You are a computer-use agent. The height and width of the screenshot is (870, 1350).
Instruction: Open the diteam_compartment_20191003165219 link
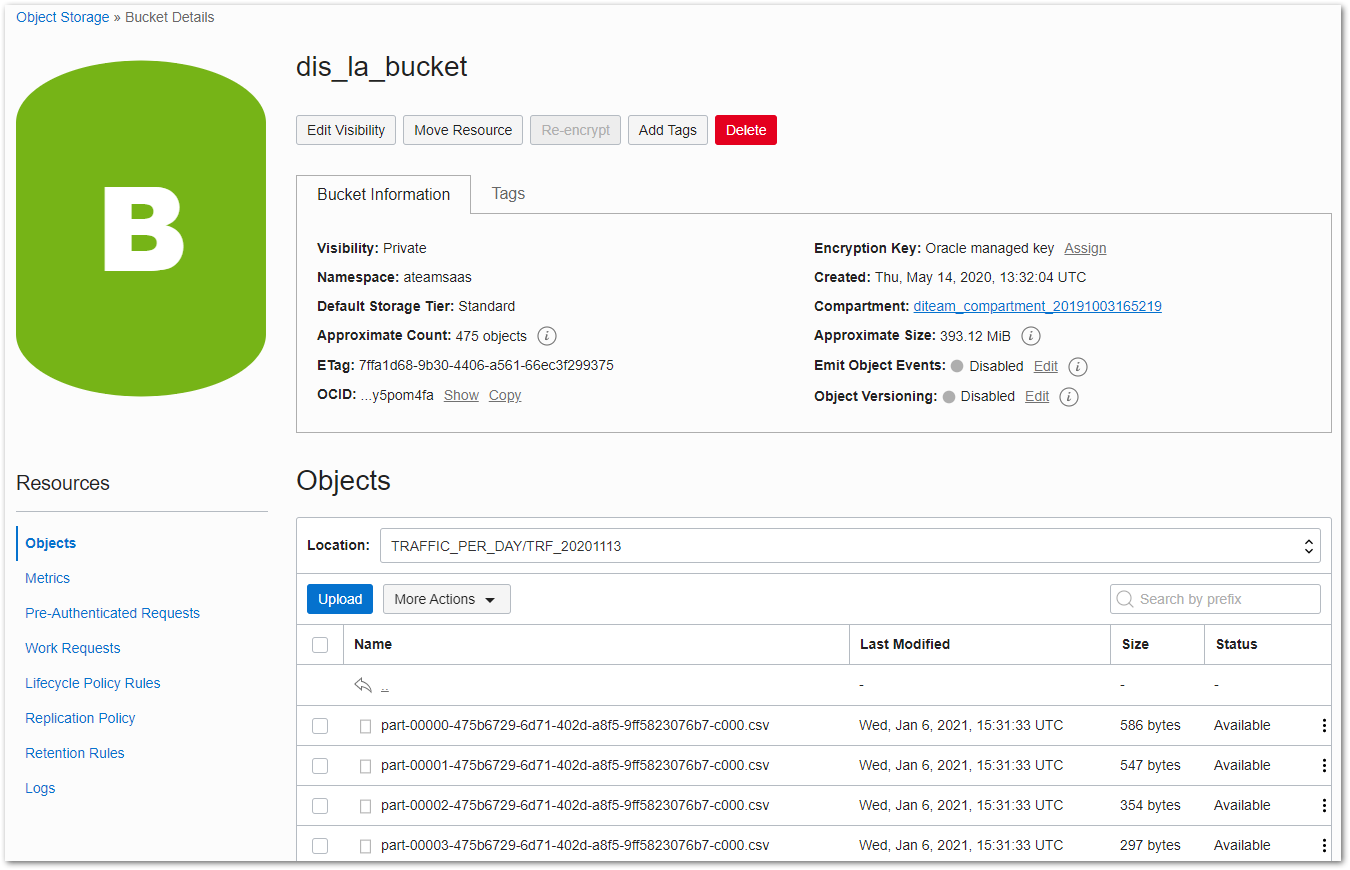(1037, 306)
